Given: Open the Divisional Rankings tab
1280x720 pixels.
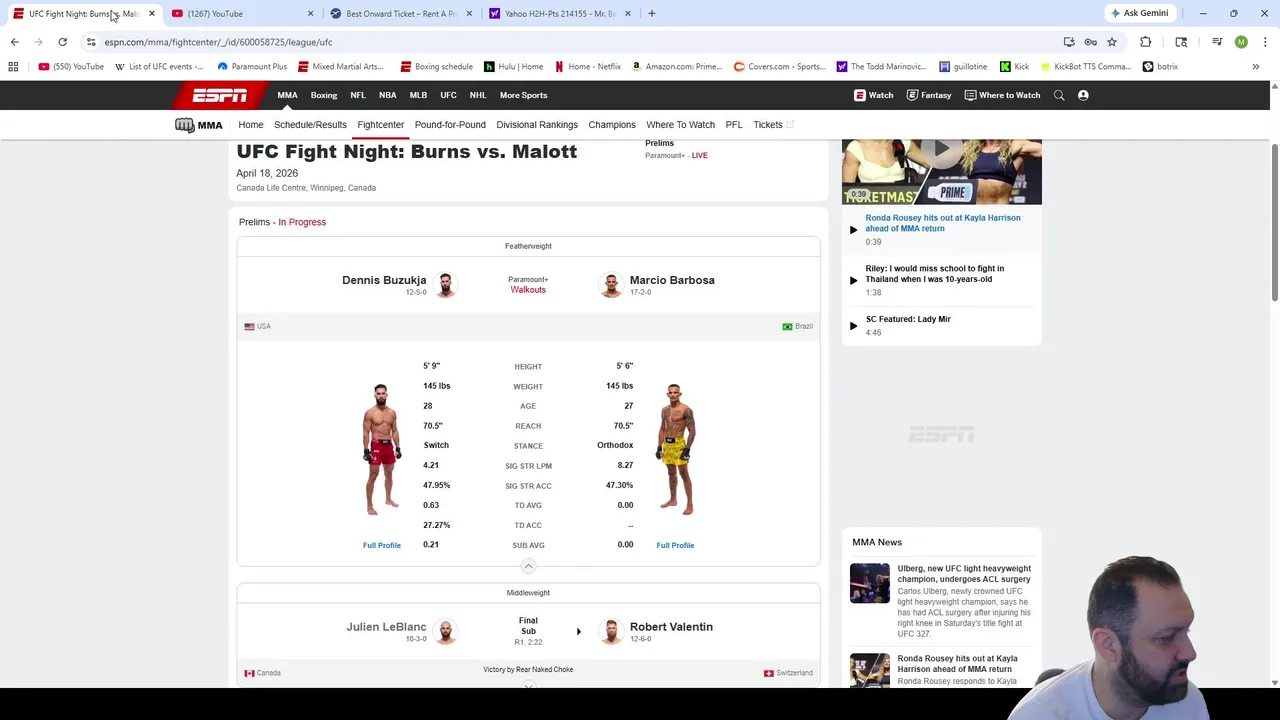Looking at the screenshot, I should (x=537, y=125).
